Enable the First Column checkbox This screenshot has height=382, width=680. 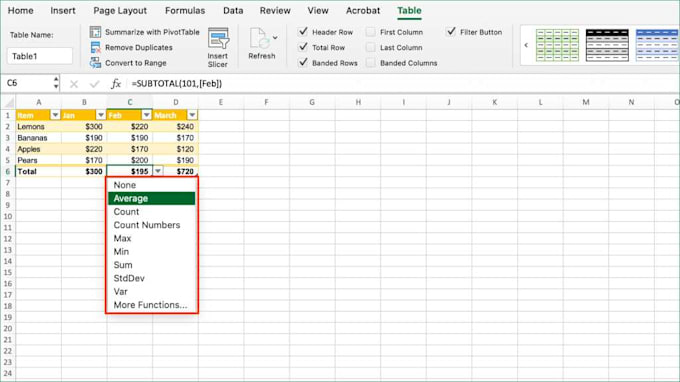click(371, 32)
